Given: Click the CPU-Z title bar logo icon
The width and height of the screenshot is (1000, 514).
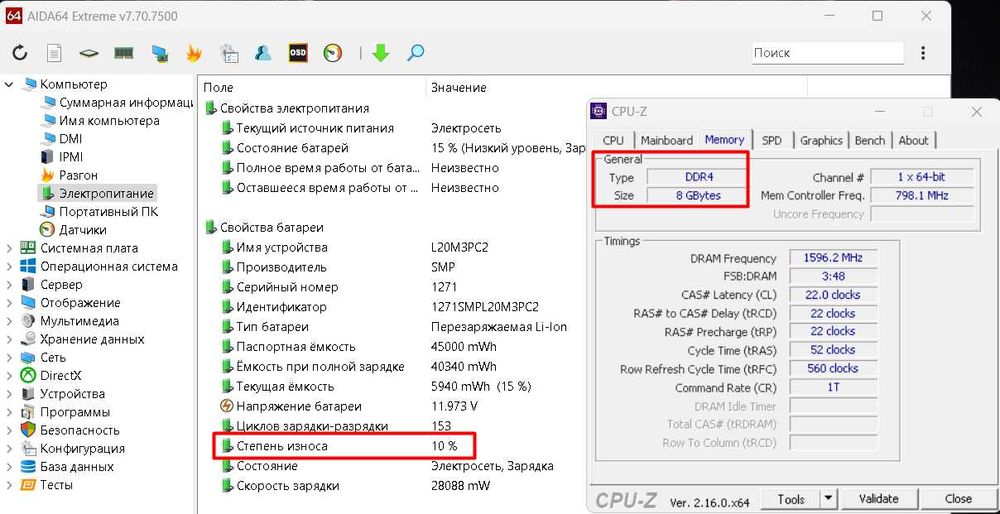Looking at the screenshot, I should pyautogui.click(x=599, y=112).
